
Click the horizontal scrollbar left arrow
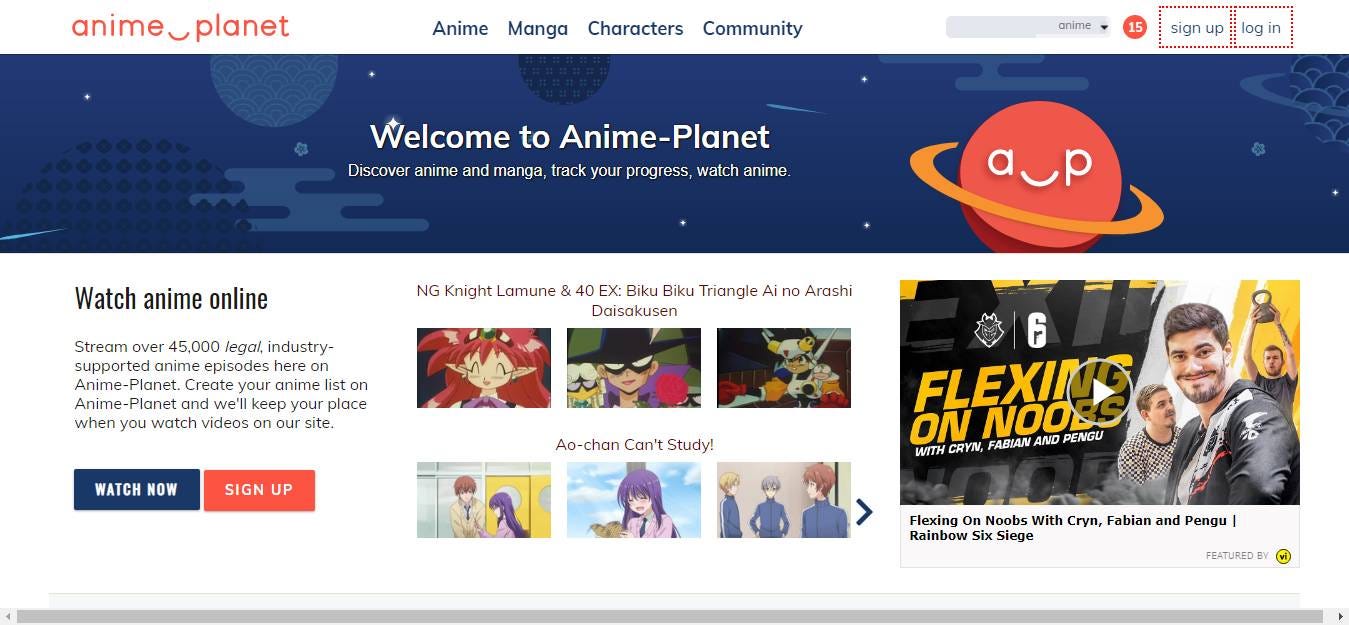pyautogui.click(x=8, y=617)
